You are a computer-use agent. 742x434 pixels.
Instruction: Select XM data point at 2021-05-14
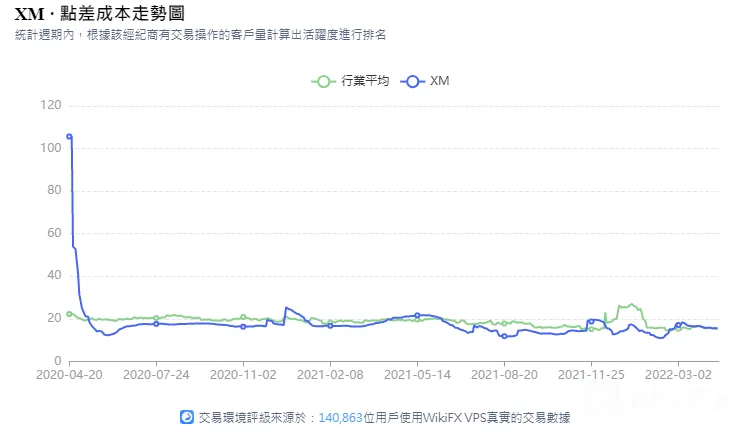tap(417, 315)
